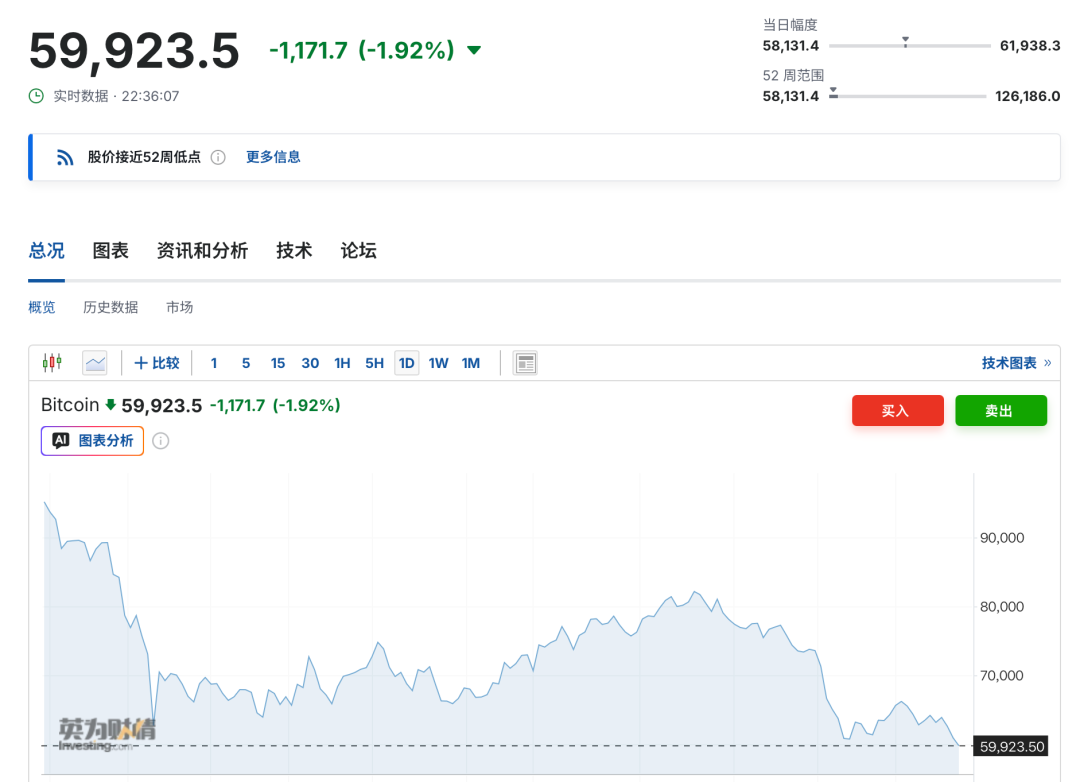
Task: Select the area chart type icon
Action: tap(95, 362)
